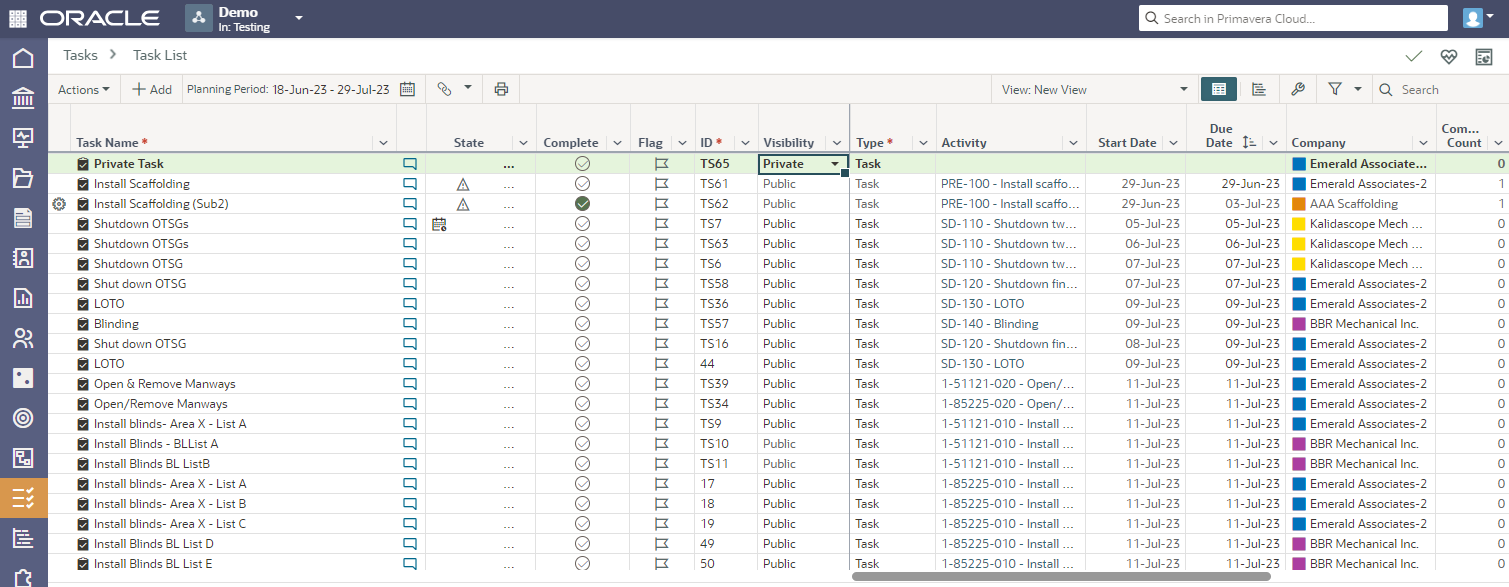Open the health check heart icon

(x=1449, y=56)
